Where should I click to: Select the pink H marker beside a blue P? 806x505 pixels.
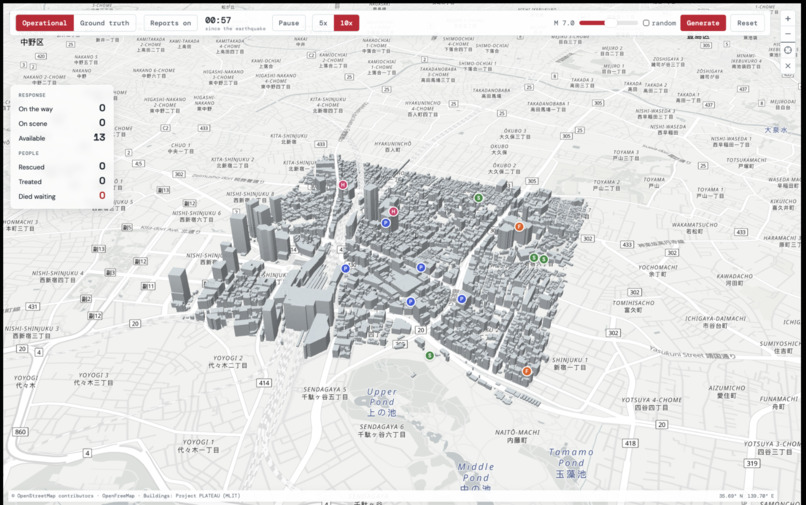point(393,211)
